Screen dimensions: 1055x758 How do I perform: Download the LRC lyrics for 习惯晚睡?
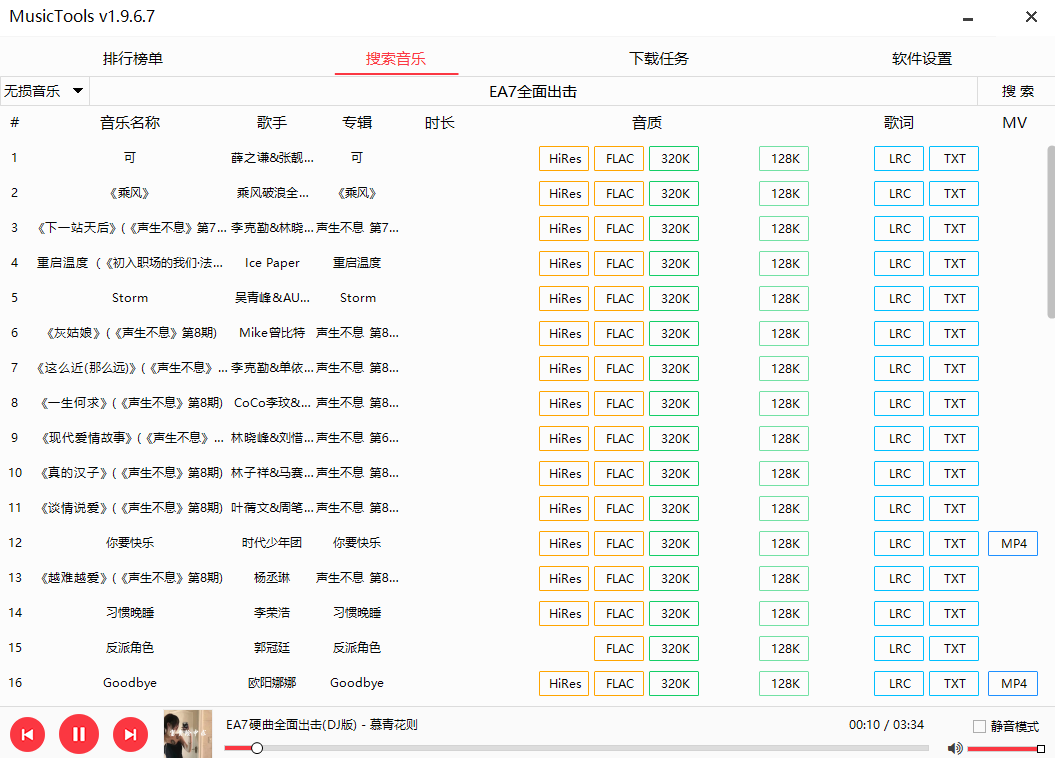pyautogui.click(x=898, y=613)
